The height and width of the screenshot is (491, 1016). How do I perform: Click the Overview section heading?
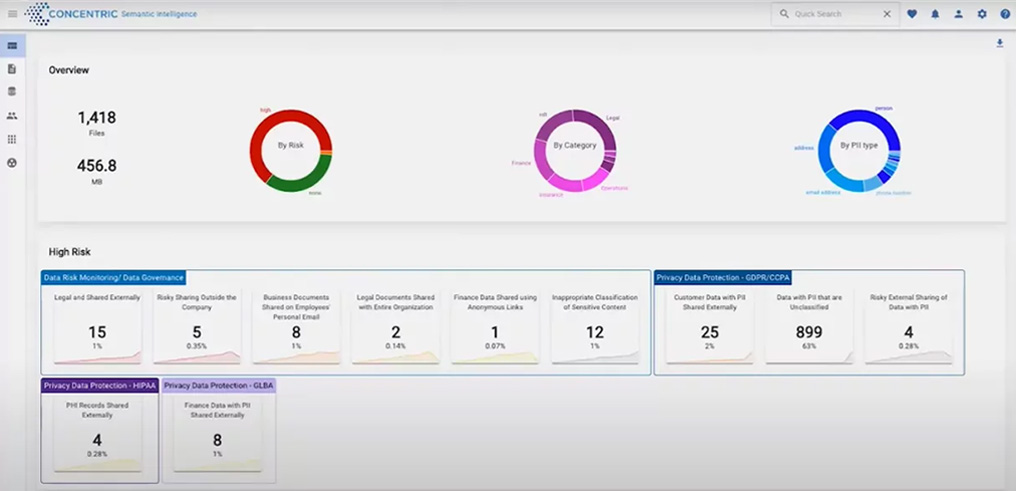69,70
